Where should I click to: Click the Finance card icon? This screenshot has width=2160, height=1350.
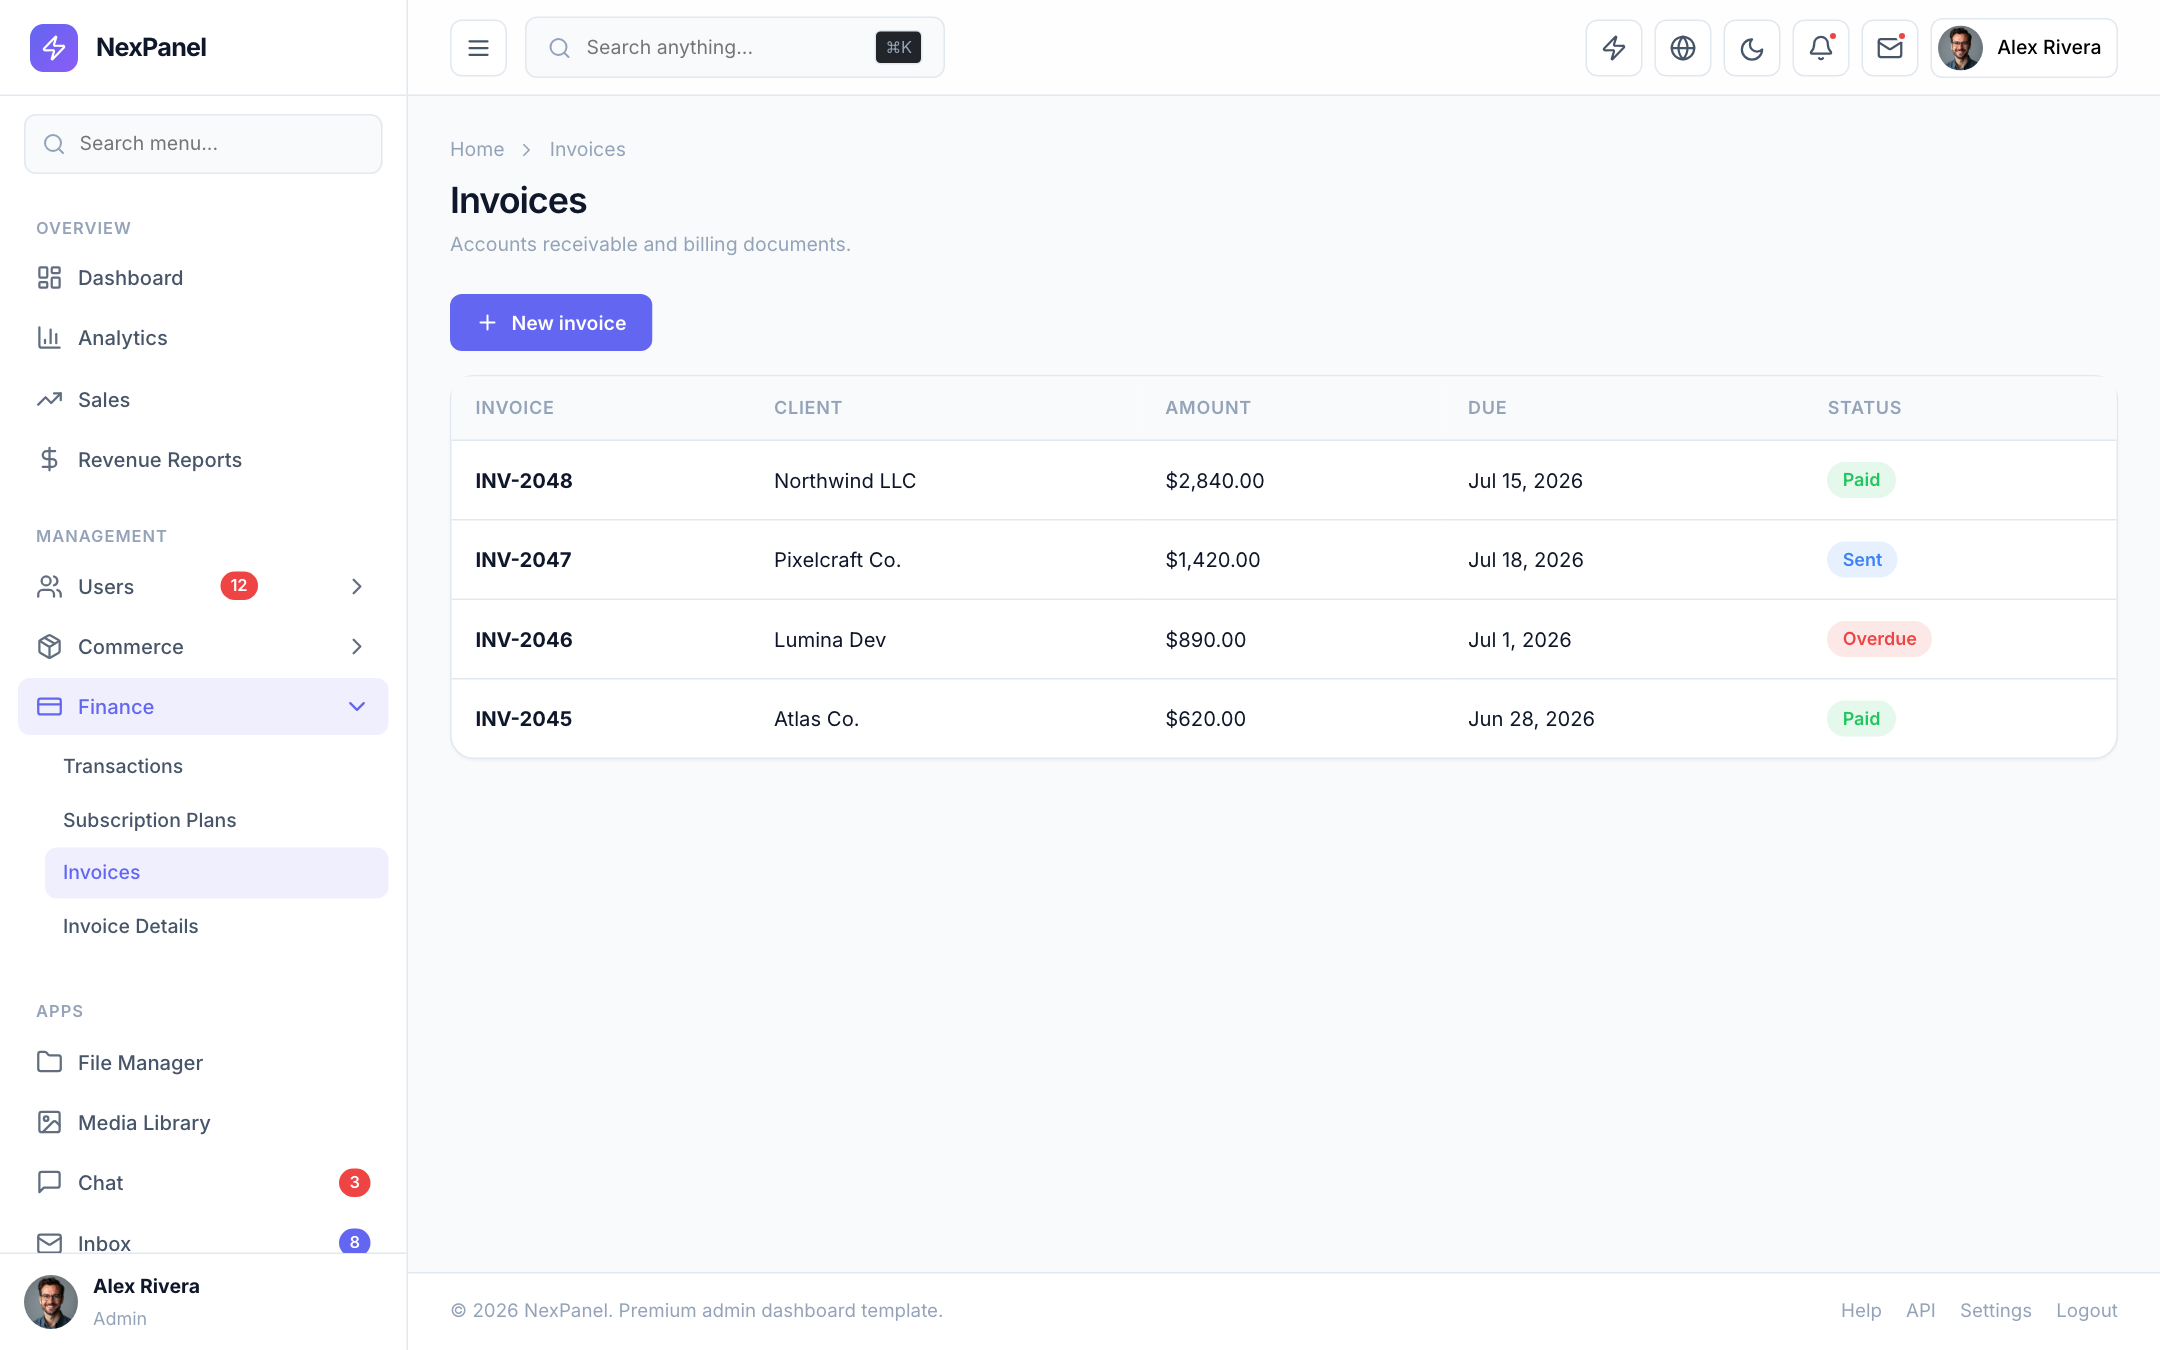coord(49,707)
